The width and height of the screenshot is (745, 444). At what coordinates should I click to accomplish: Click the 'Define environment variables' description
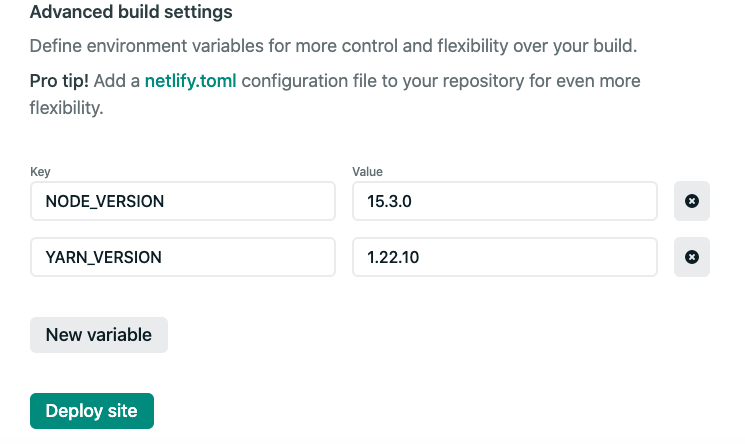click(x=333, y=47)
